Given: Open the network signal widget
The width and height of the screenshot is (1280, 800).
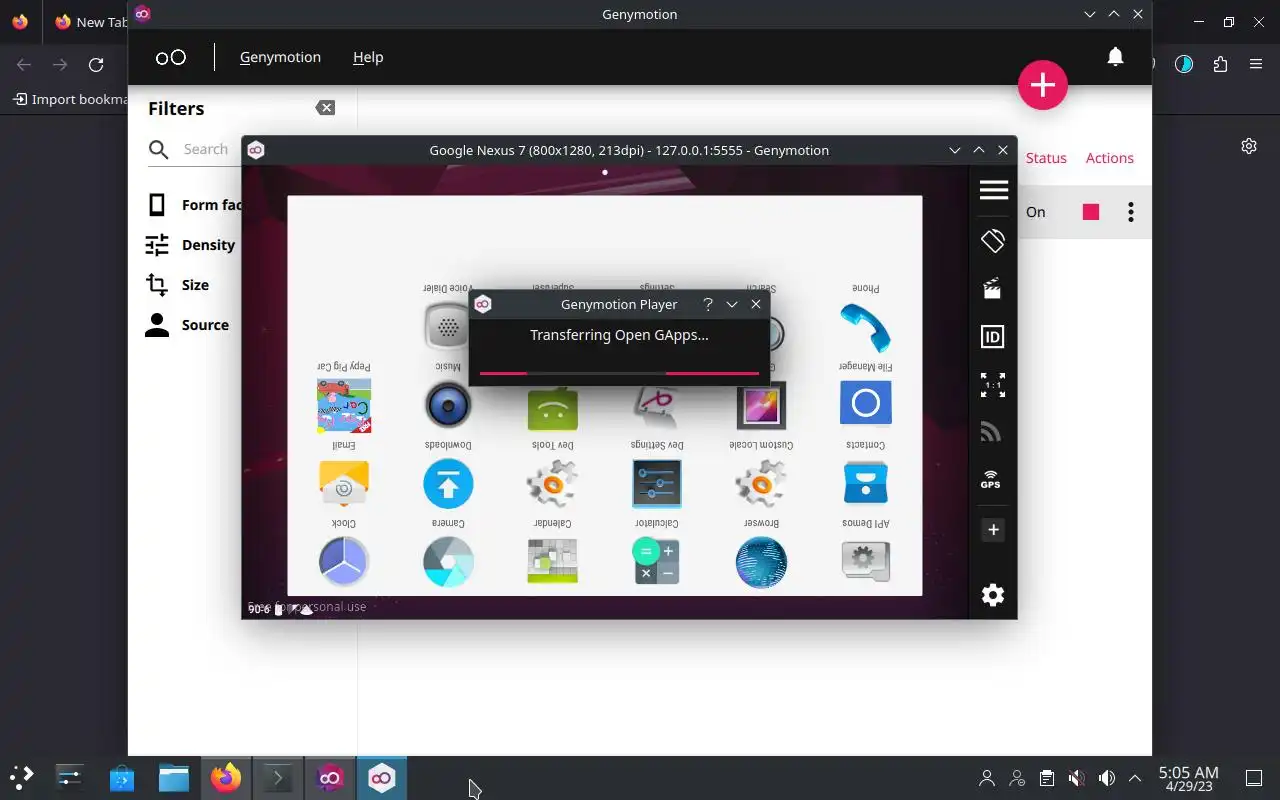Looking at the screenshot, I should tap(991, 432).
